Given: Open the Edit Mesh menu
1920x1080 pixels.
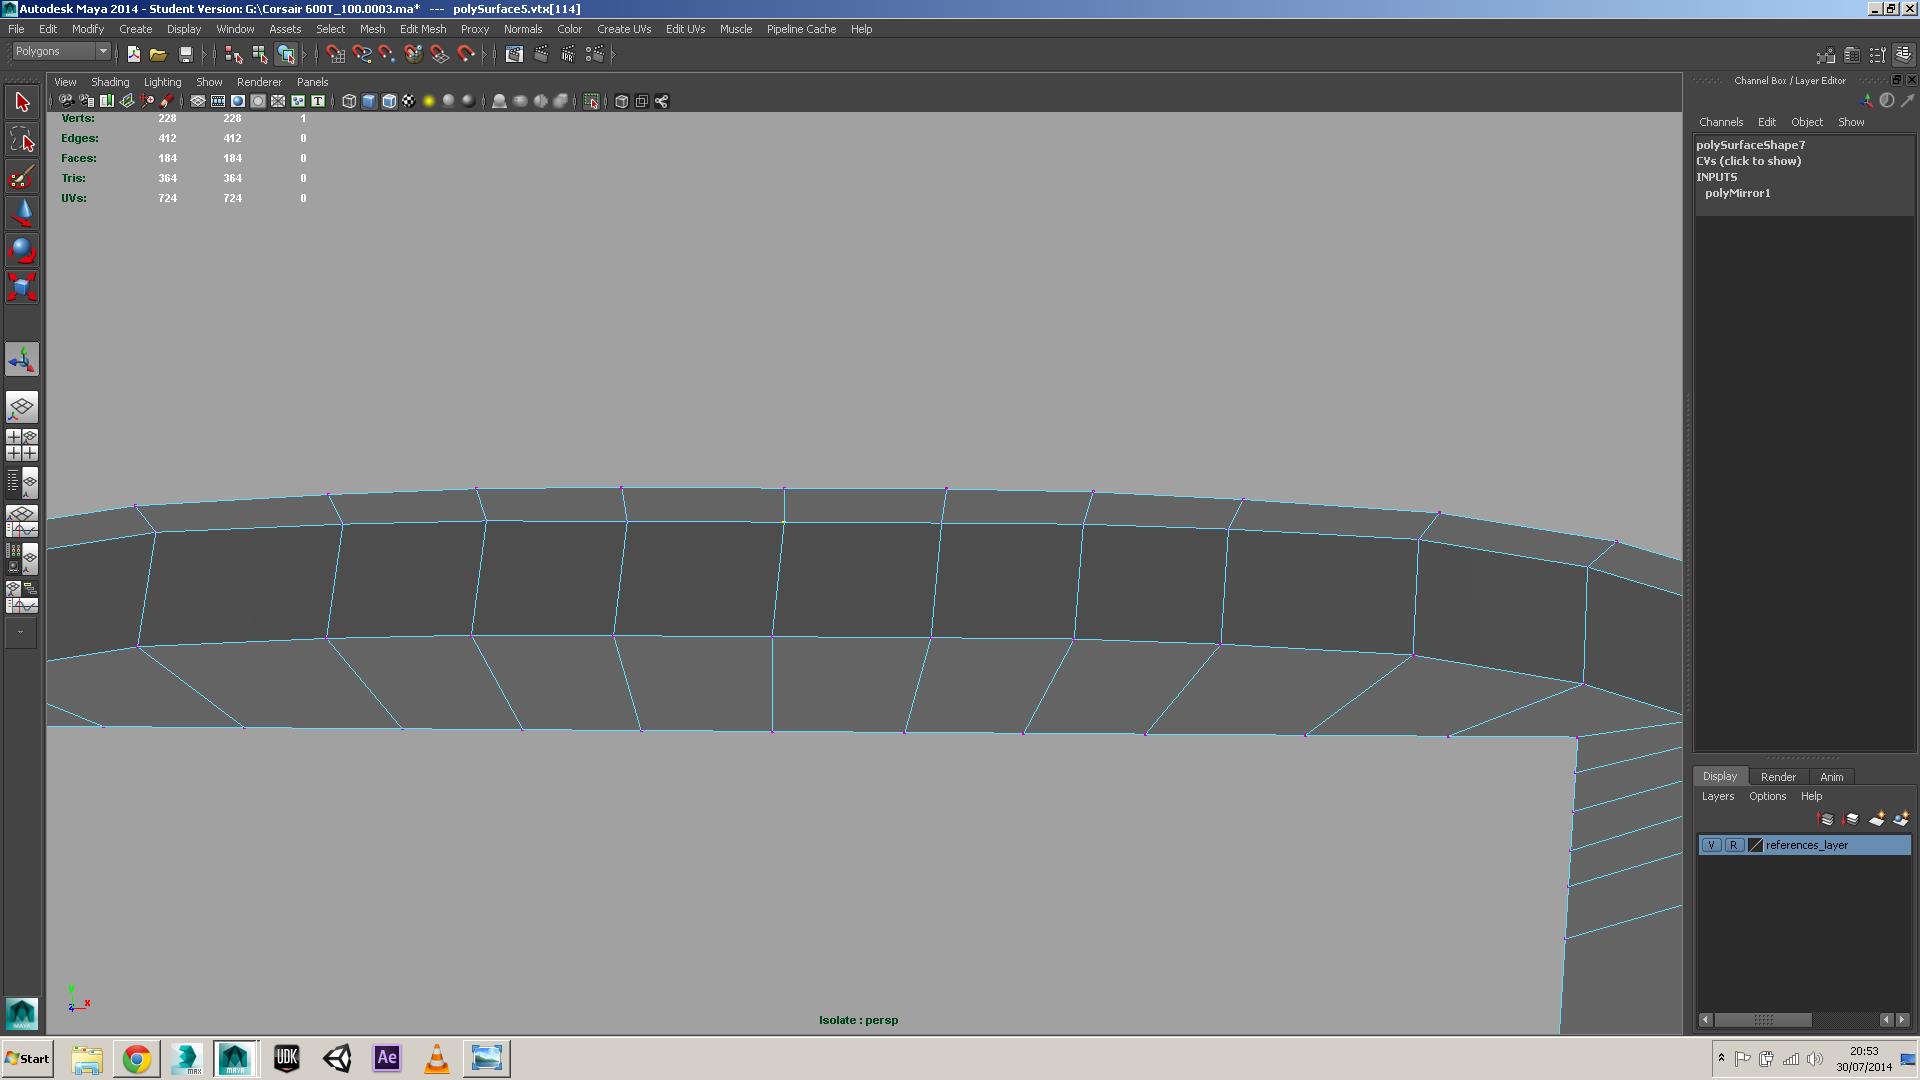Looking at the screenshot, I should click(423, 29).
